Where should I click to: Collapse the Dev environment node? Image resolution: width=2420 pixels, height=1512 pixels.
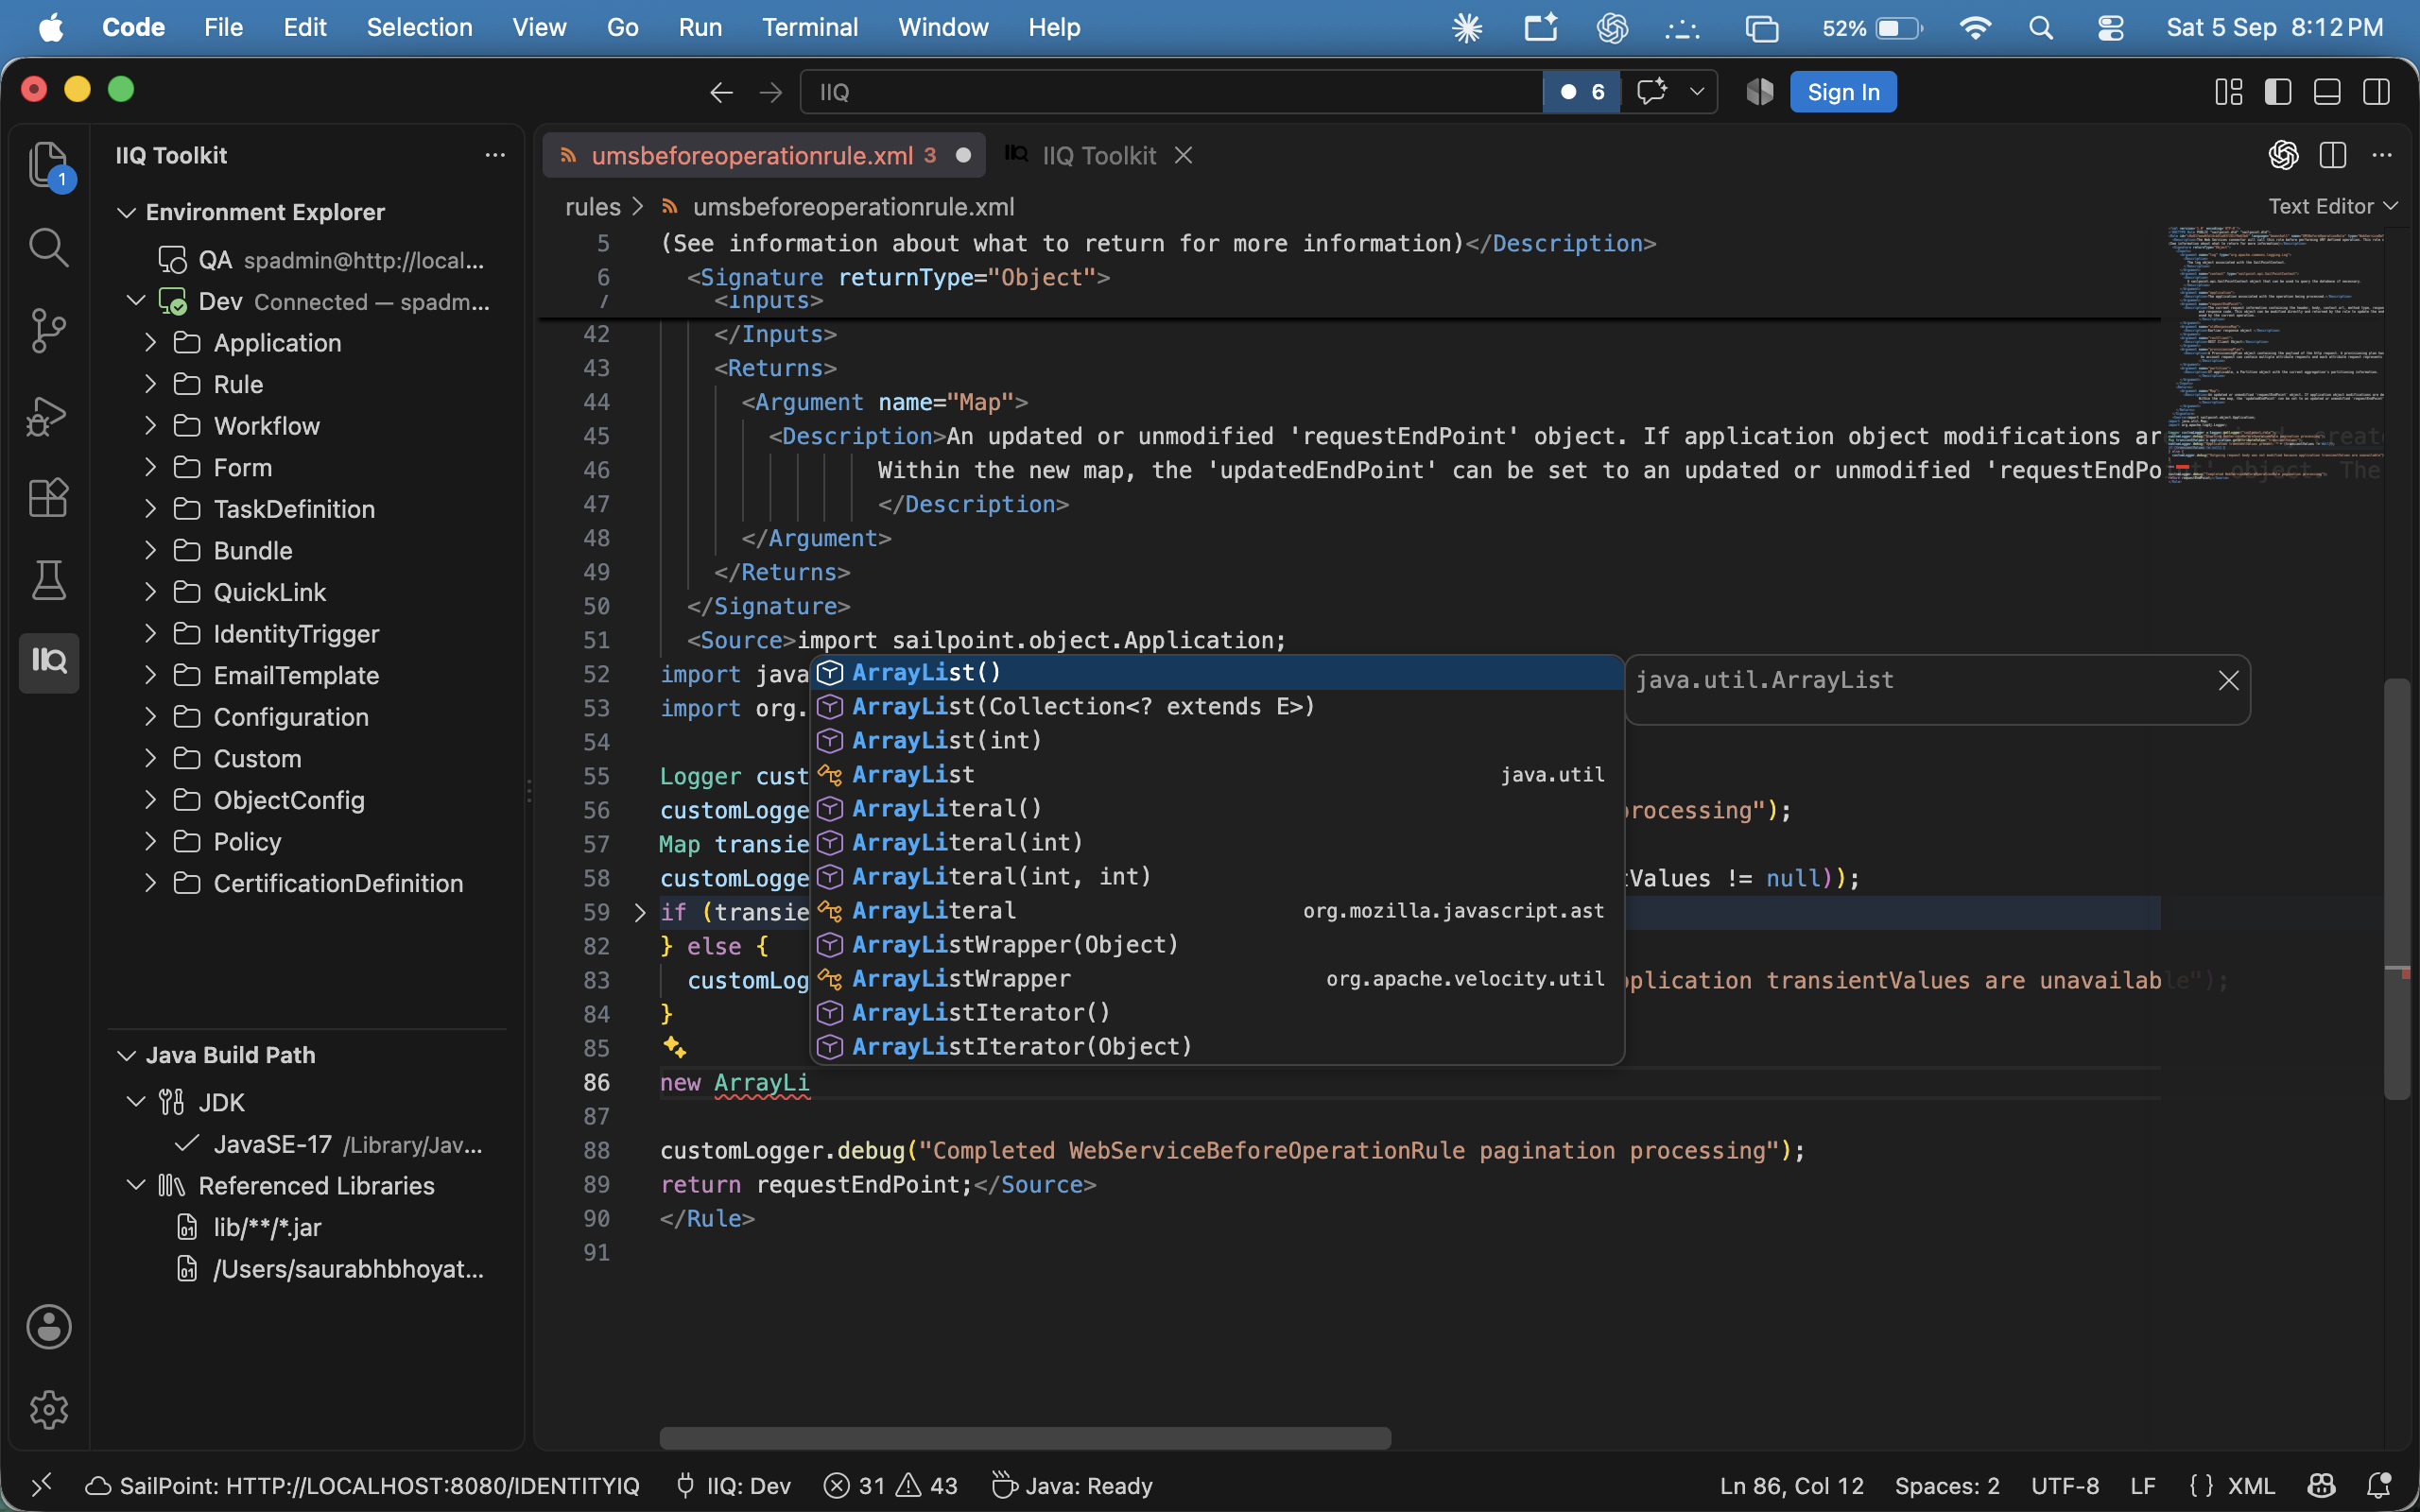pyautogui.click(x=136, y=301)
